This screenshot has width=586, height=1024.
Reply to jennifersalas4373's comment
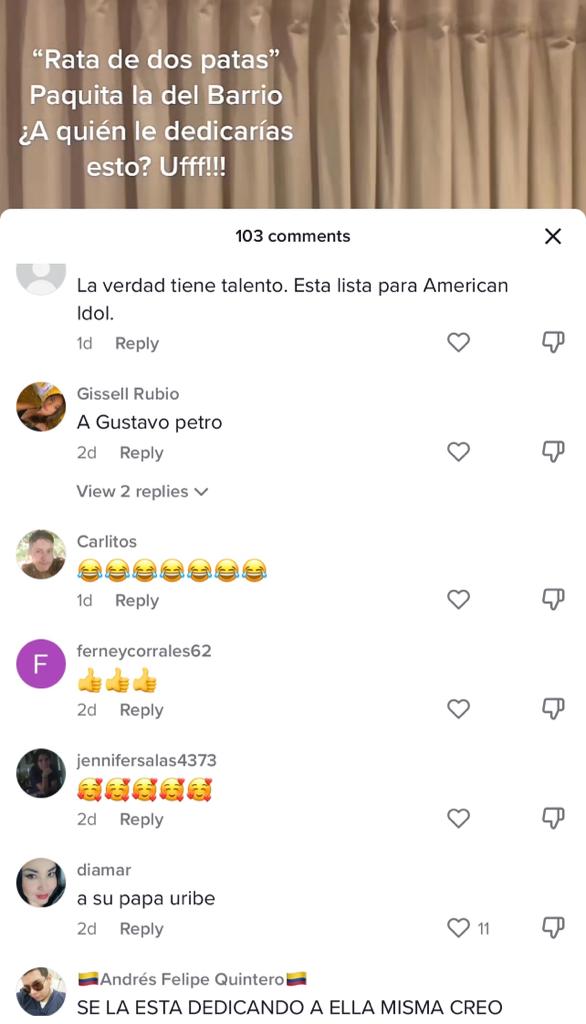pyautogui.click(x=141, y=819)
